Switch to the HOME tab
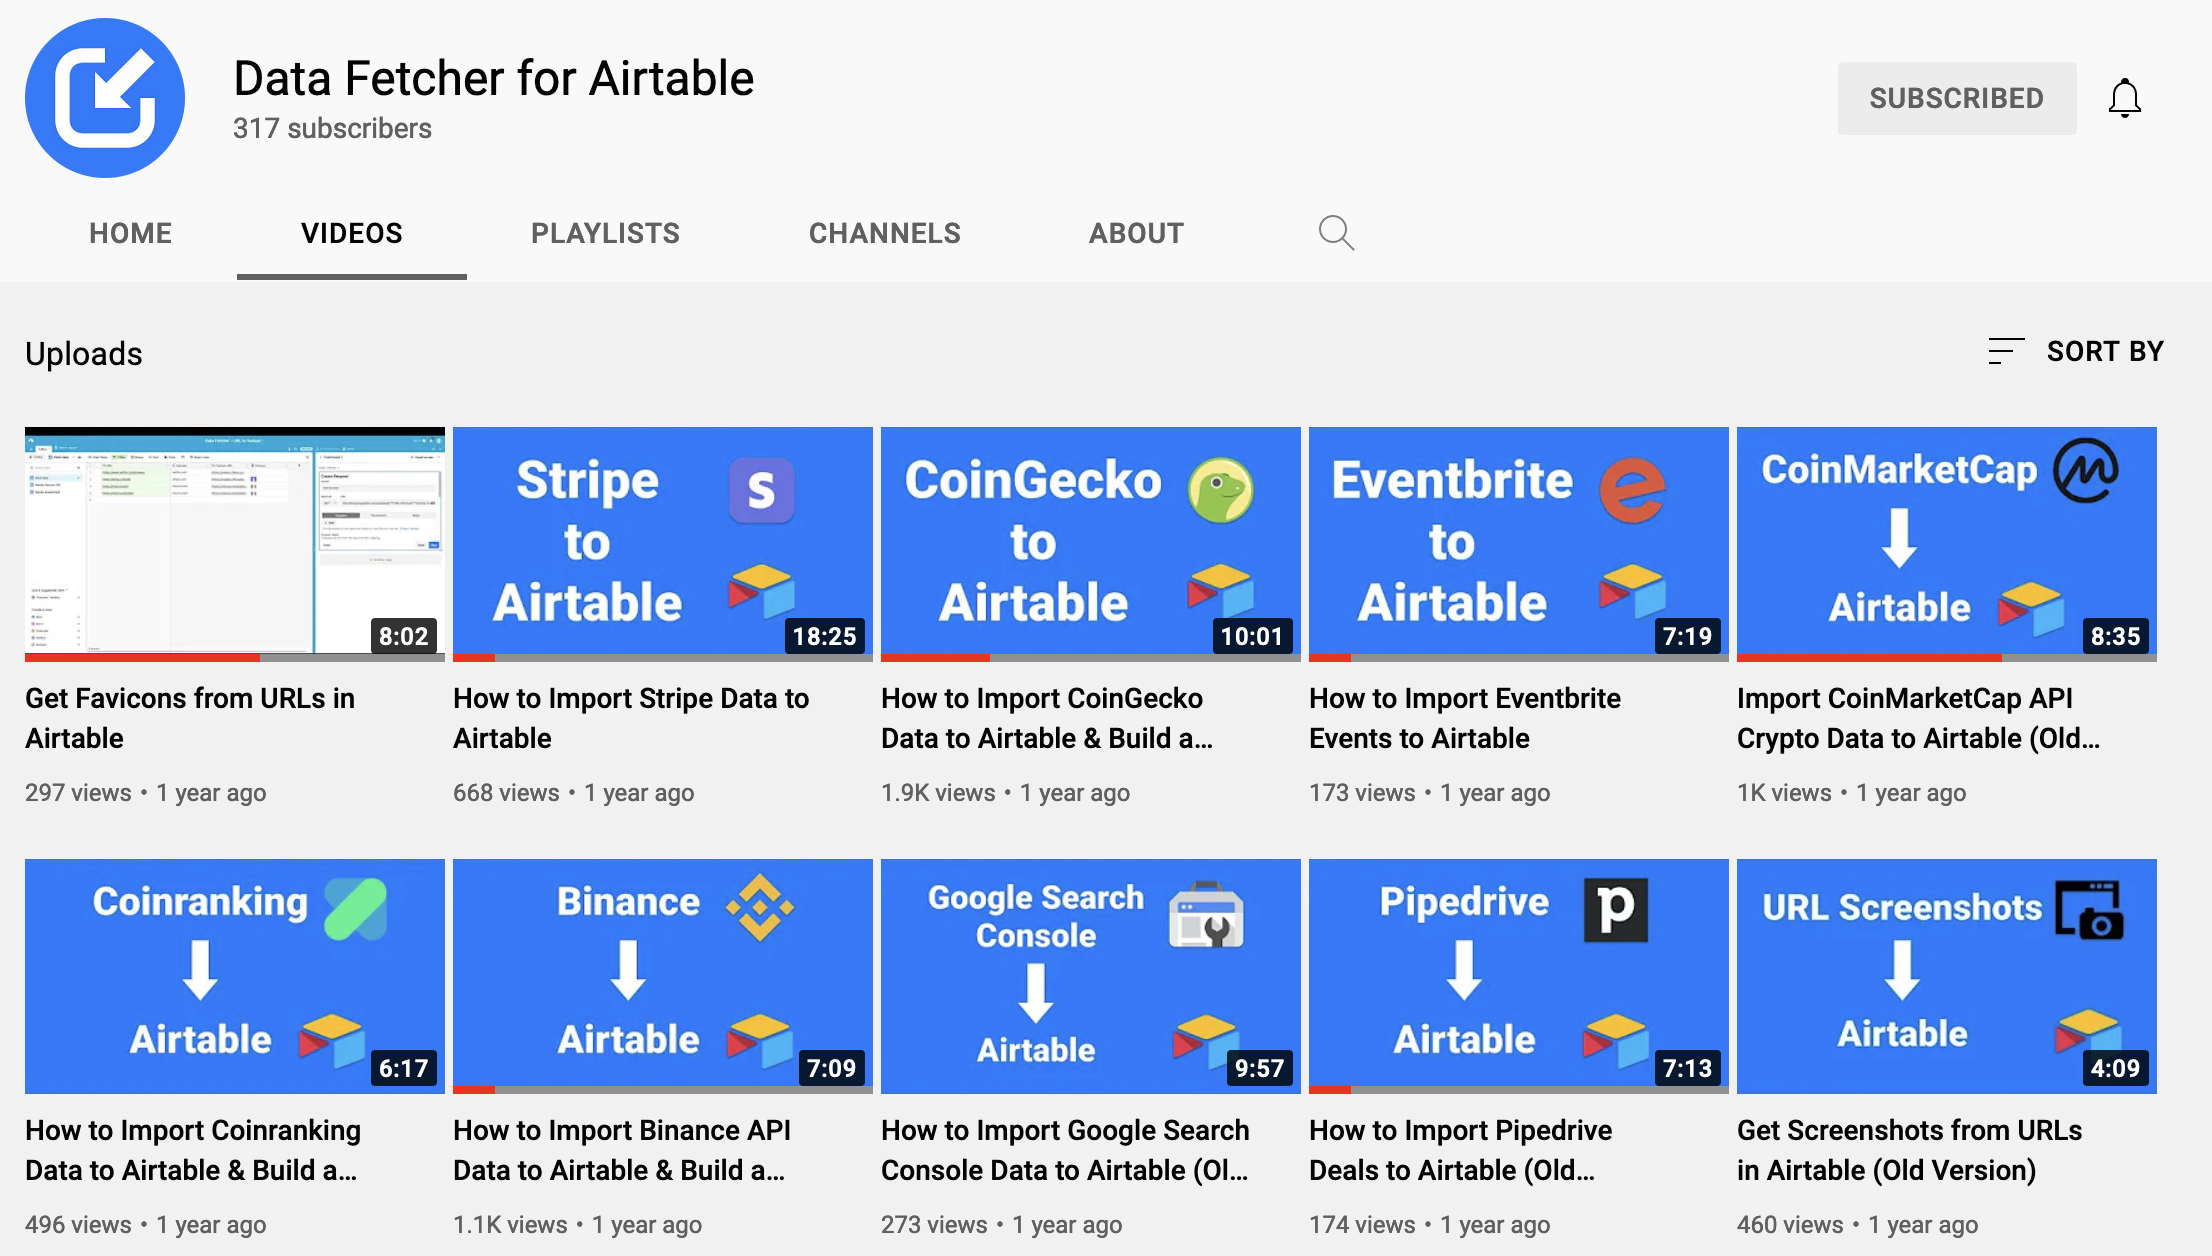Image resolution: width=2212 pixels, height=1256 pixels. coord(131,233)
